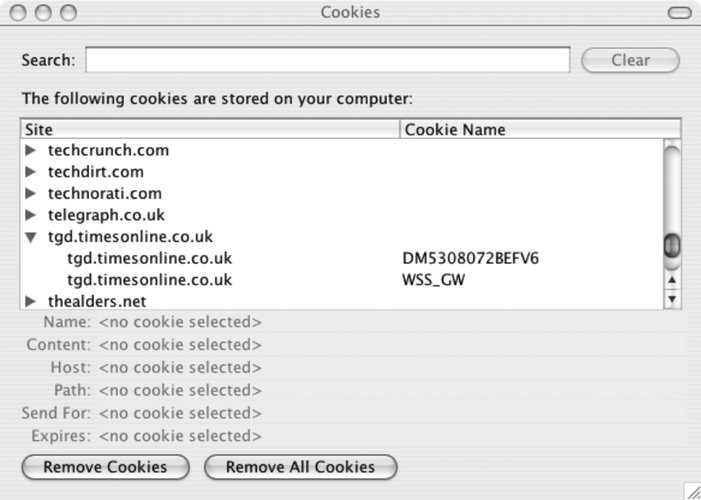Expand telegraph.co.uk site row

(x=30, y=215)
